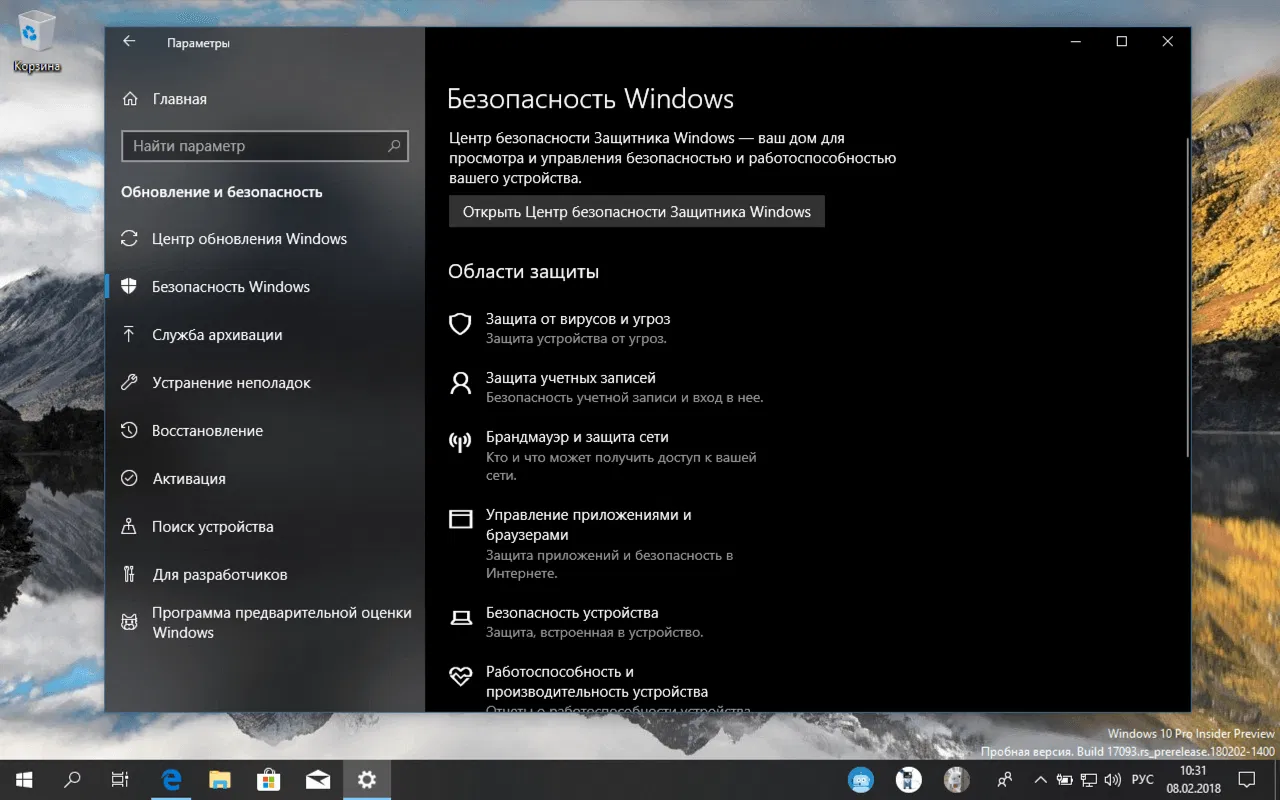Click the backup service arrow icon in sidebar
Screen dimensions: 1280x800
click(131, 334)
